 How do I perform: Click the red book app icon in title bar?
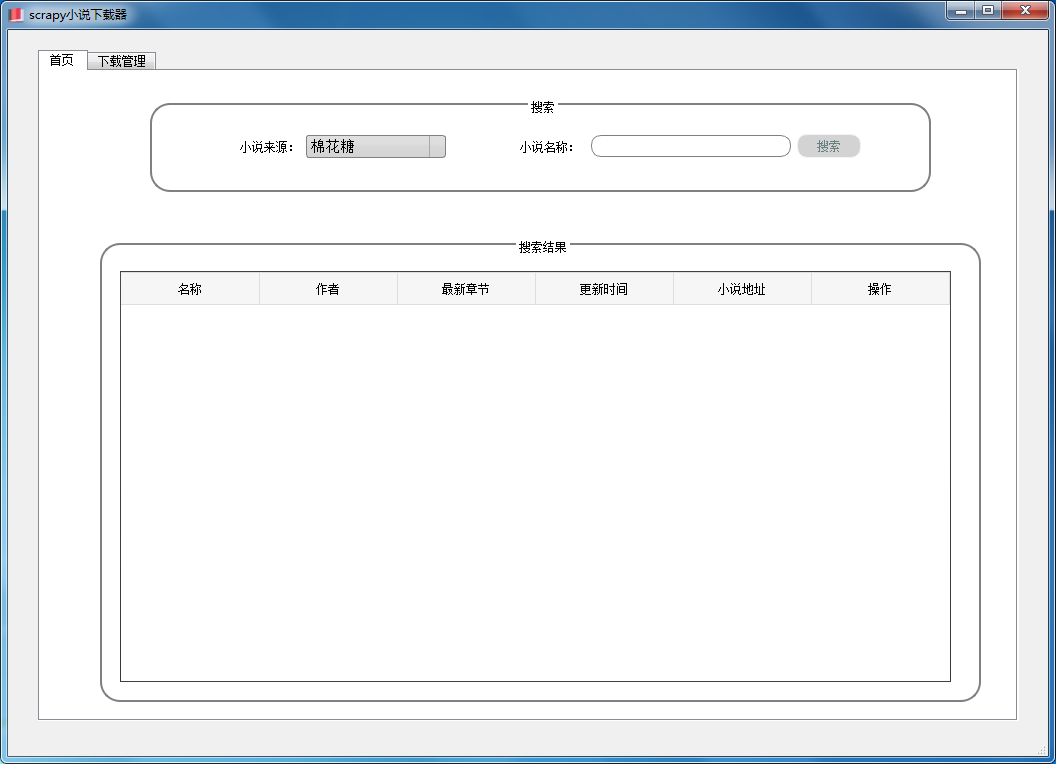click(x=15, y=14)
